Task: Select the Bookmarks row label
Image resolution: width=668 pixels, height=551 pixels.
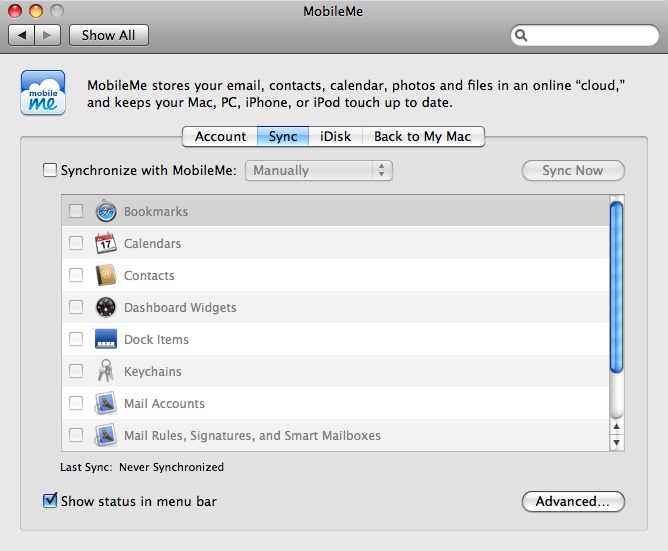Action: pos(156,211)
